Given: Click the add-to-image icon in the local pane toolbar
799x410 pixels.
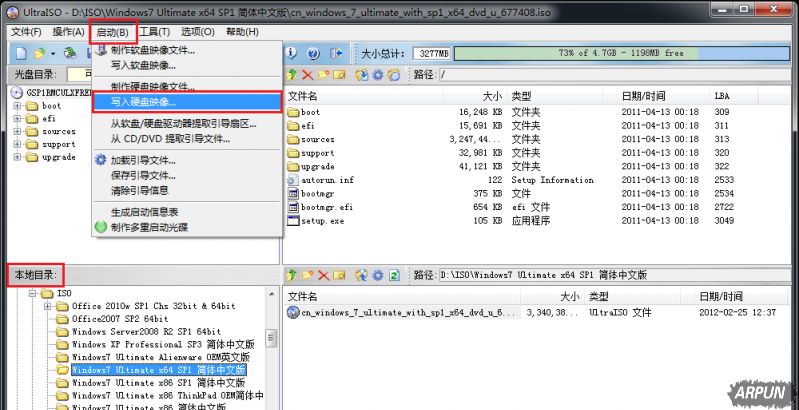Looking at the screenshot, I should pyautogui.click(x=362, y=275).
